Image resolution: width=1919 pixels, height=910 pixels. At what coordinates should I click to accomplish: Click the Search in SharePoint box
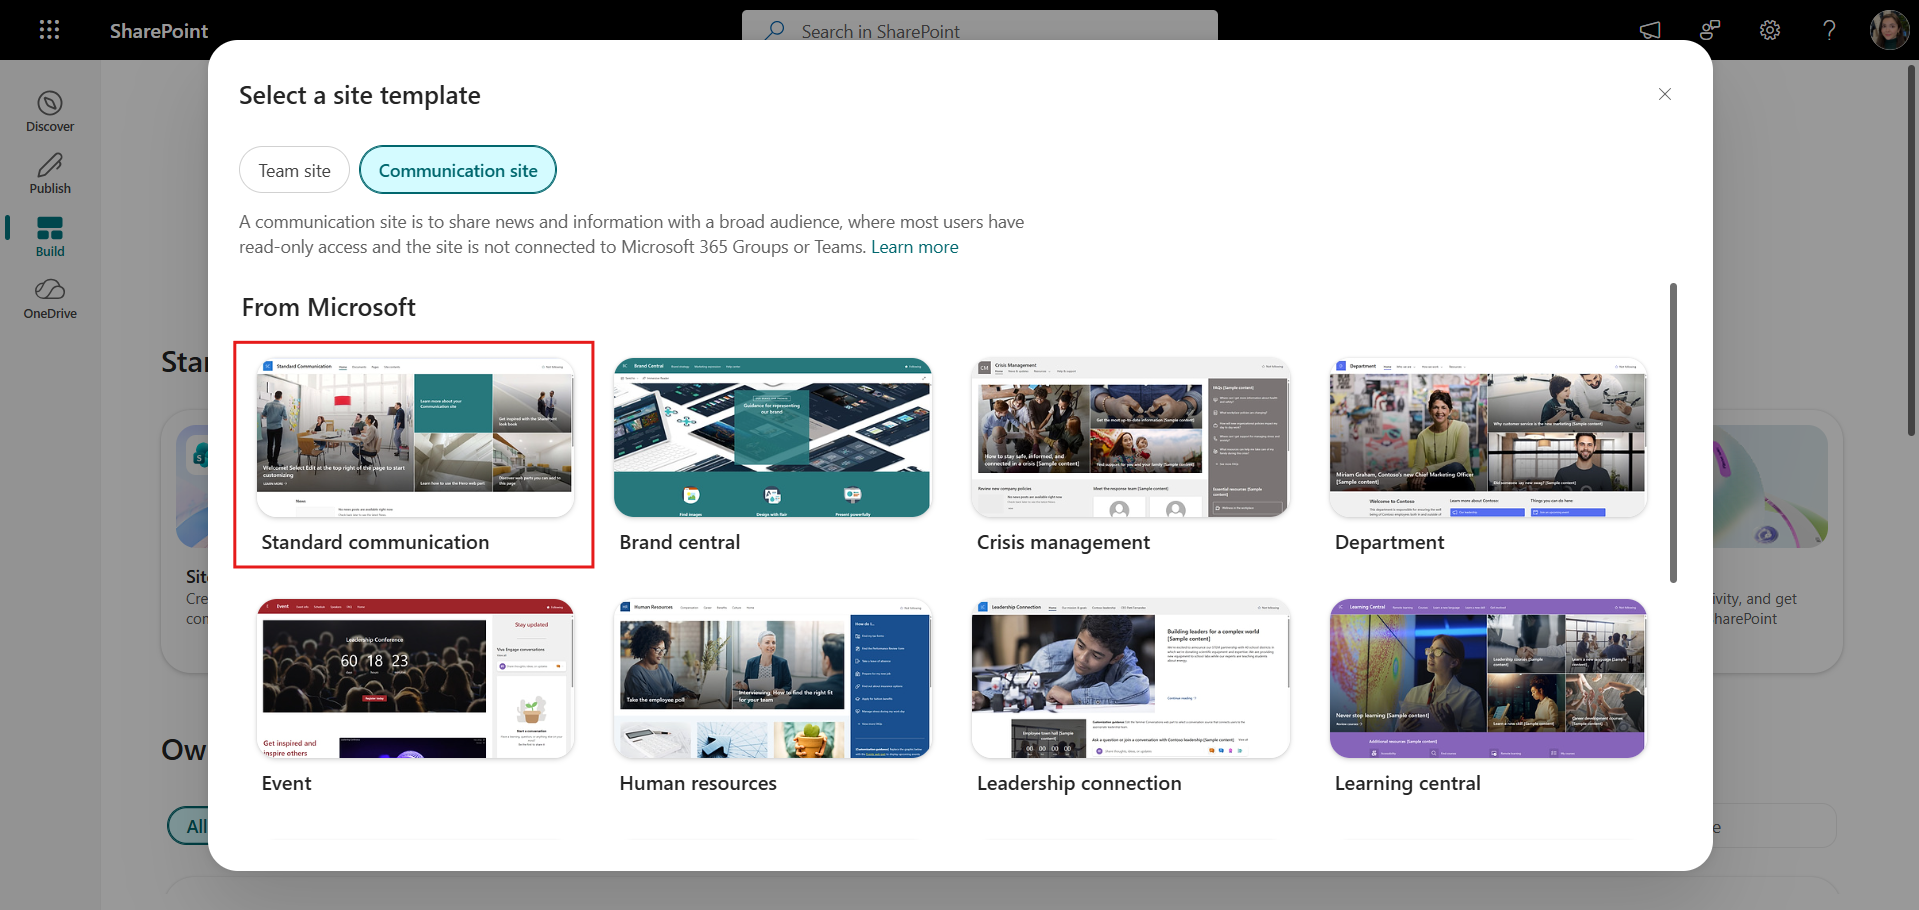point(980,30)
